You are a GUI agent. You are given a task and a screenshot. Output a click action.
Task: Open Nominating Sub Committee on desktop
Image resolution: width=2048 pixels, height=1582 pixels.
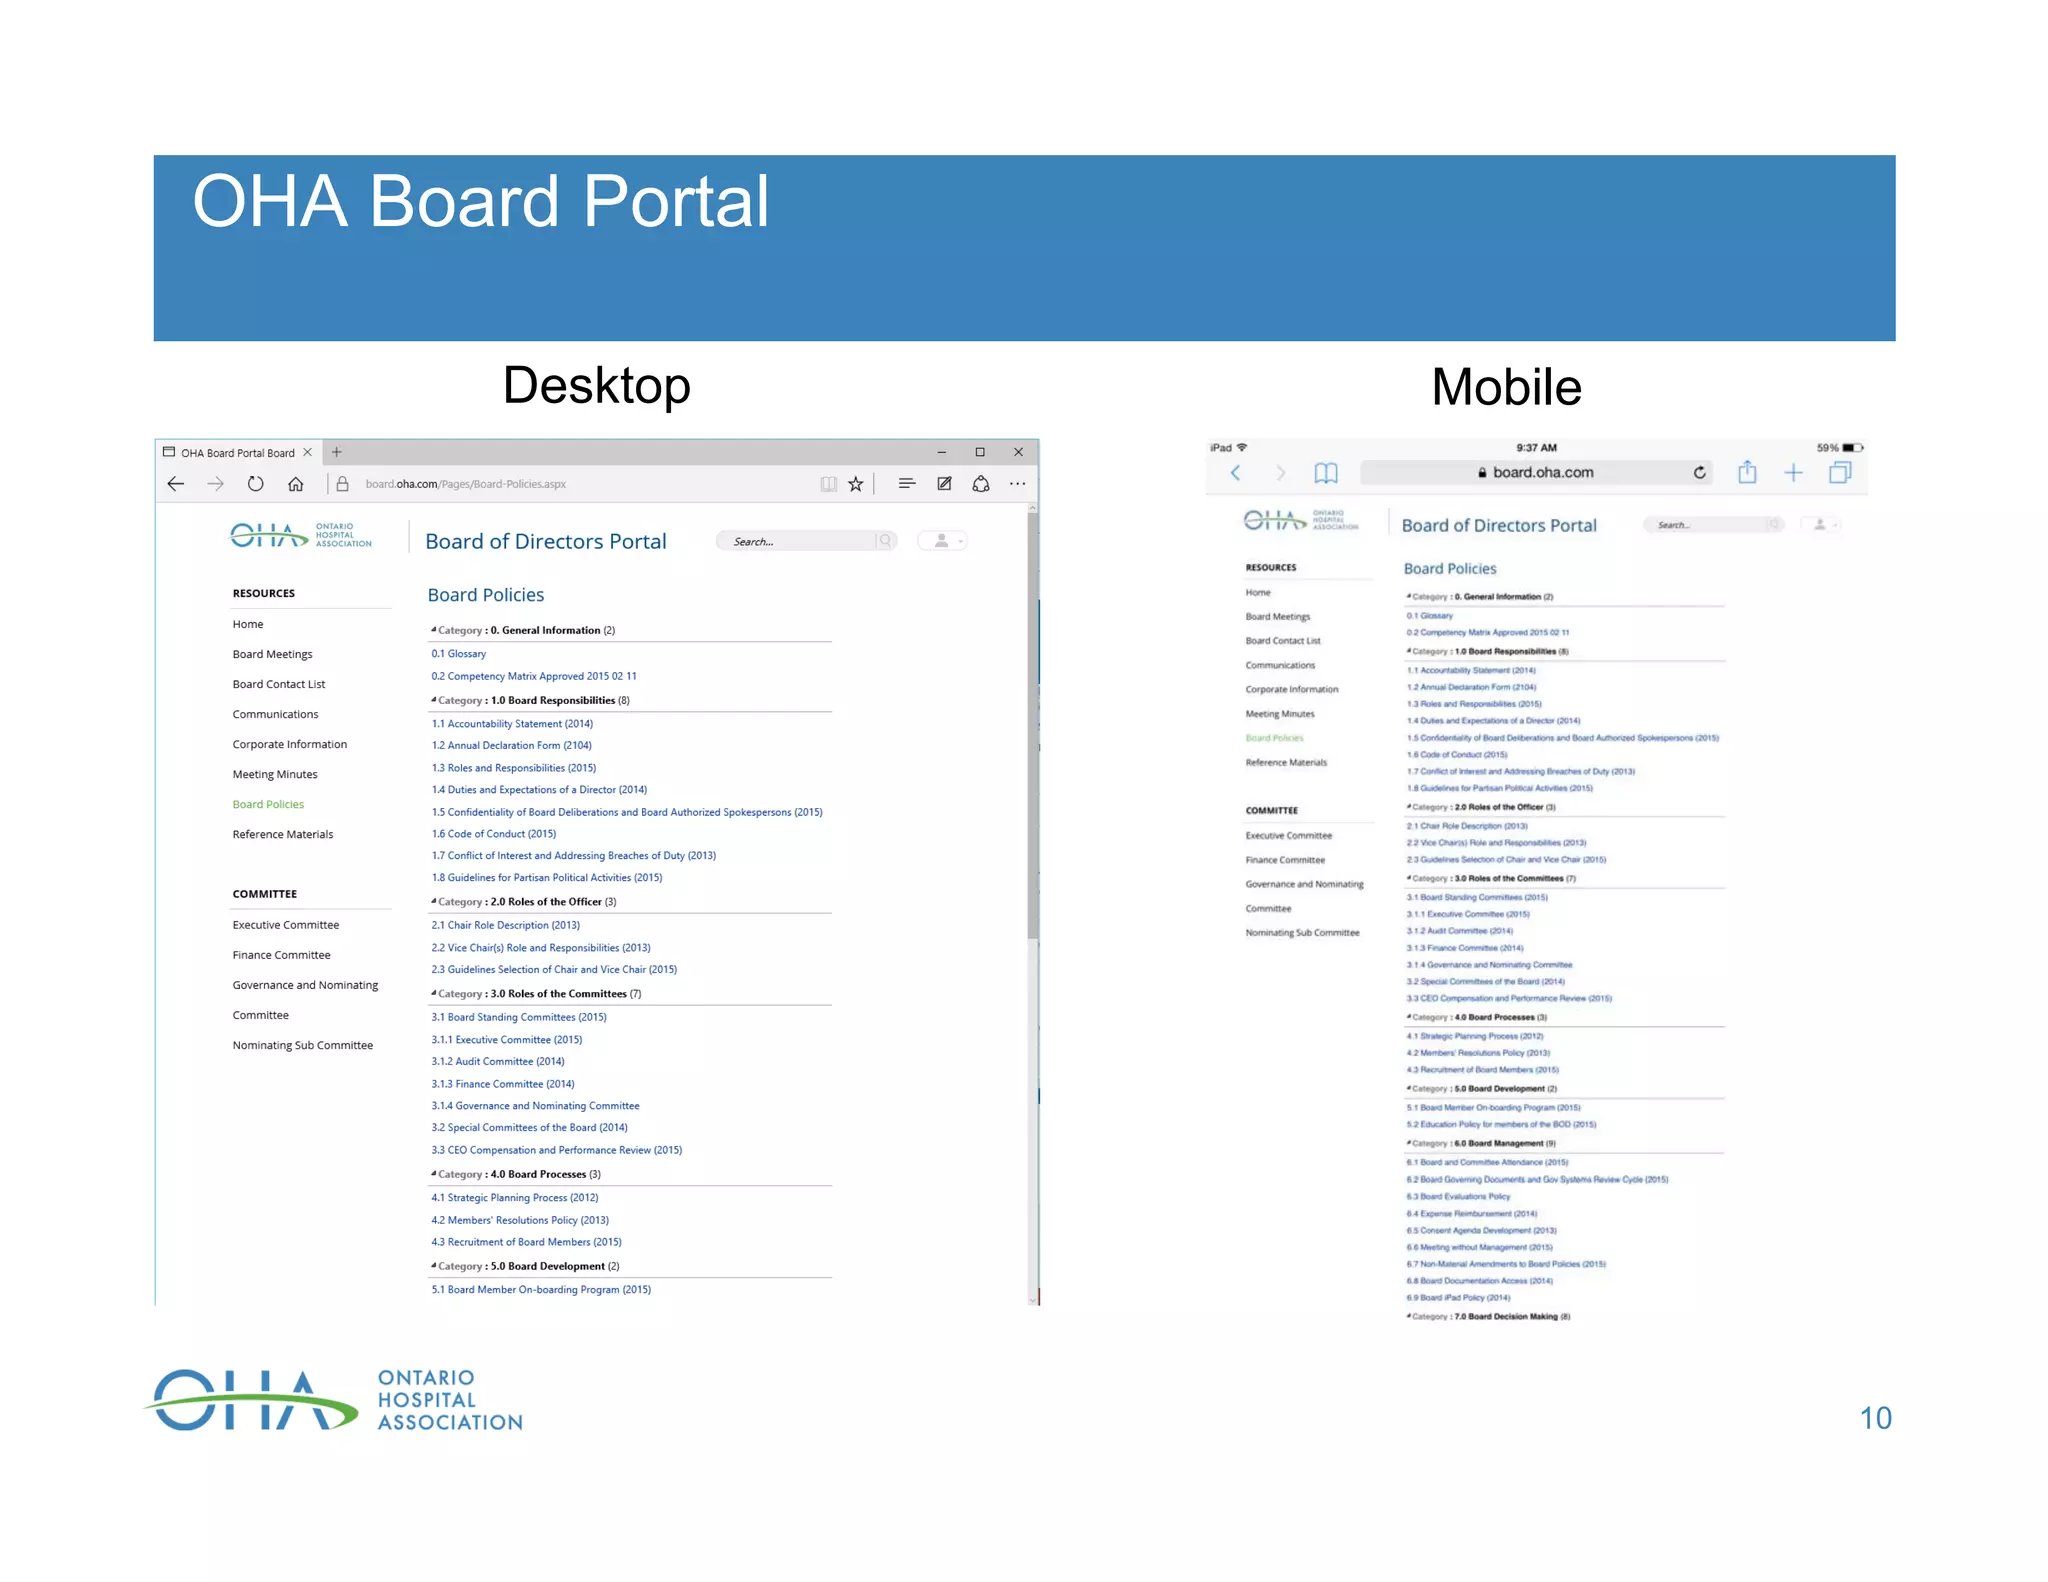(303, 1045)
